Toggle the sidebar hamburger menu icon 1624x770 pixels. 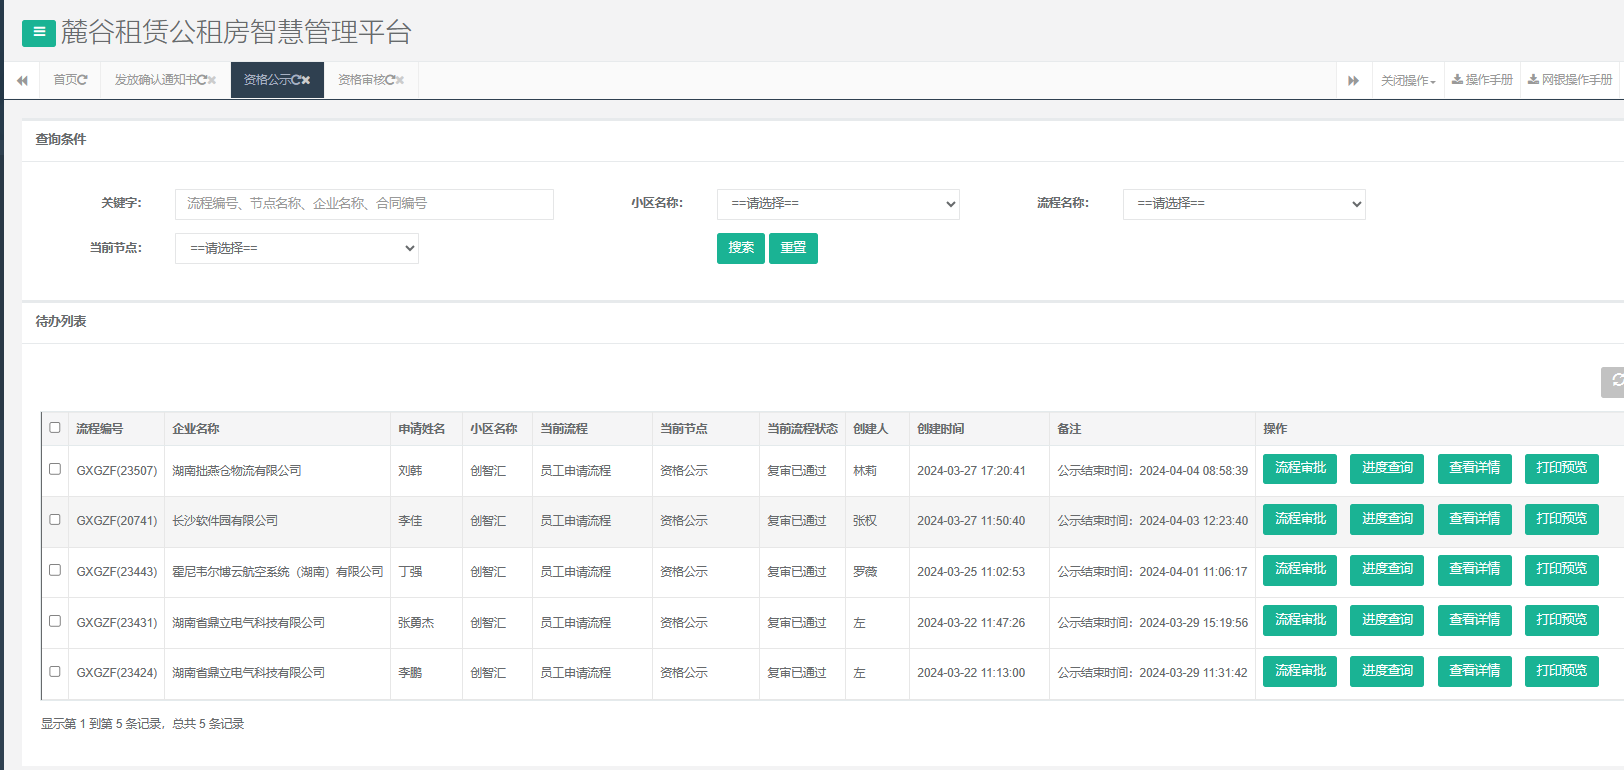click(39, 33)
